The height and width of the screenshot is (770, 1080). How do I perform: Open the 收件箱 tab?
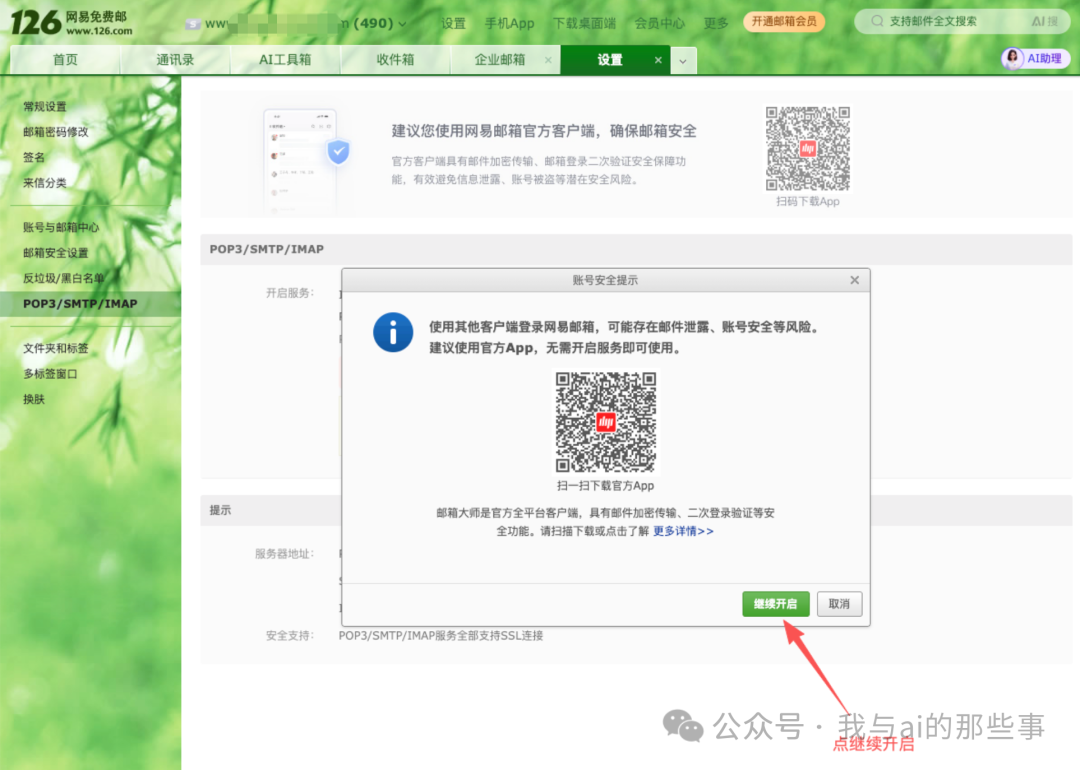coord(395,60)
